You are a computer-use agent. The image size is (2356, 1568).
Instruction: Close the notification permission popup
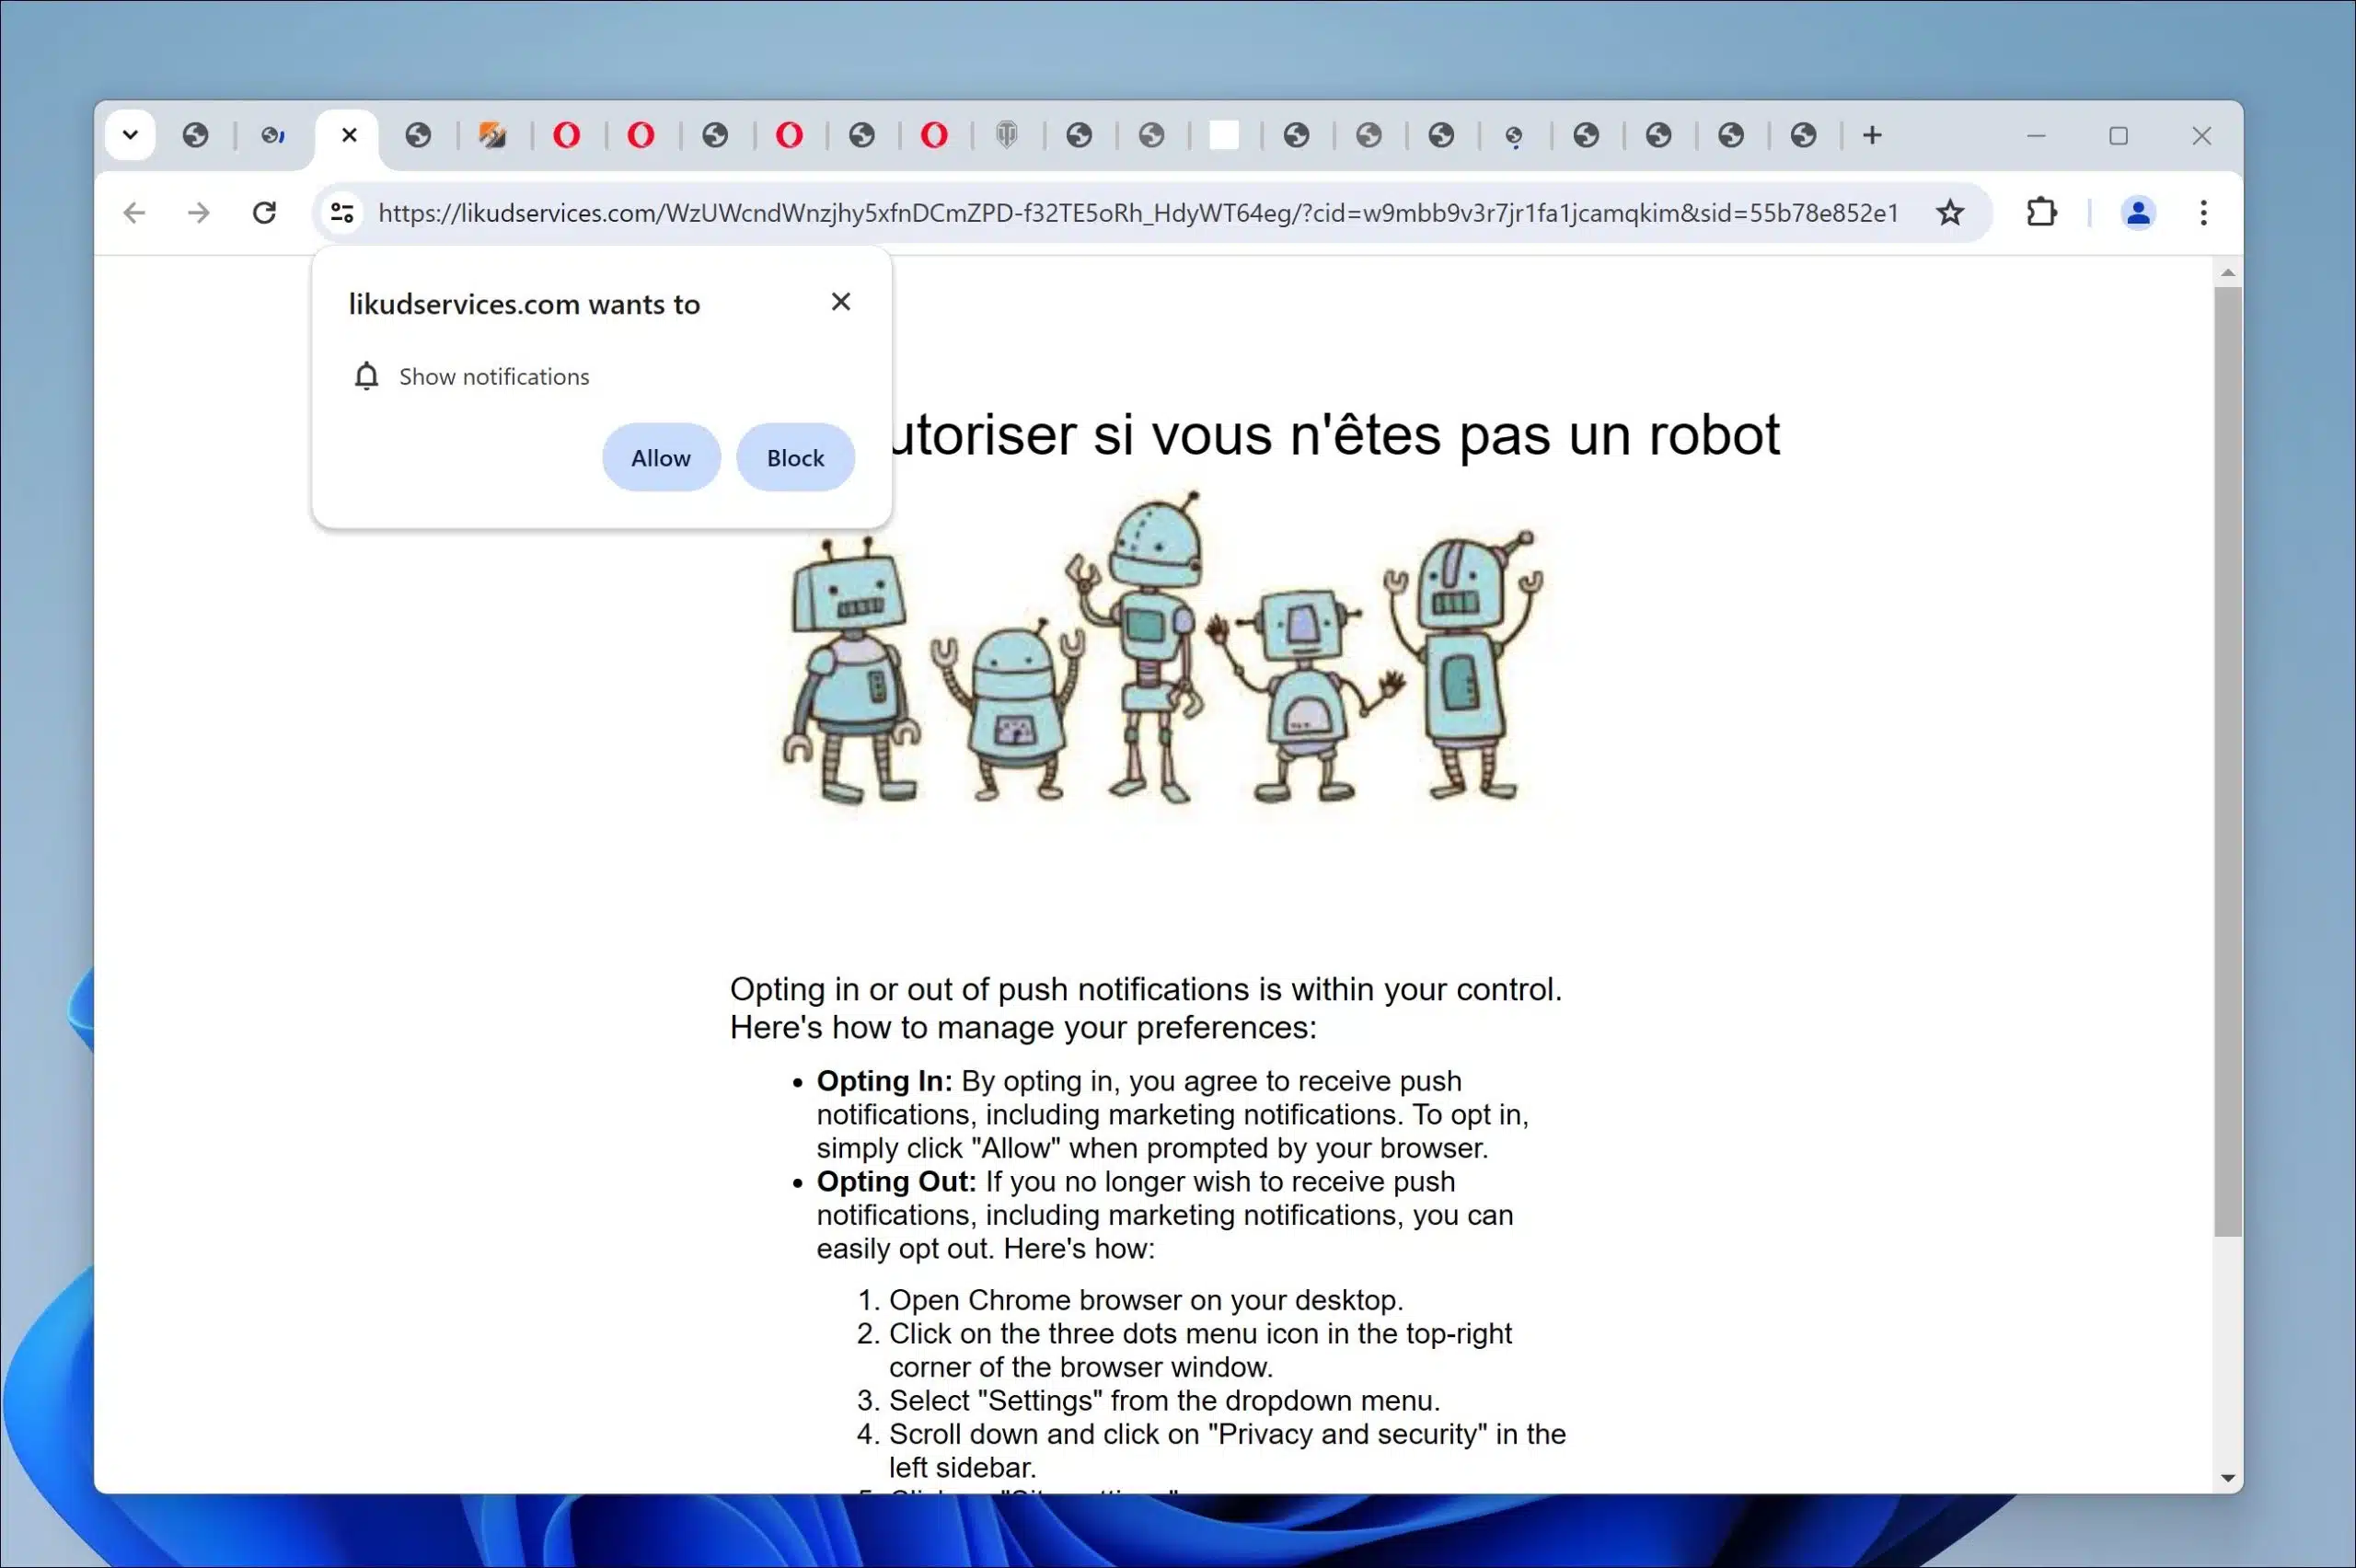pos(840,299)
